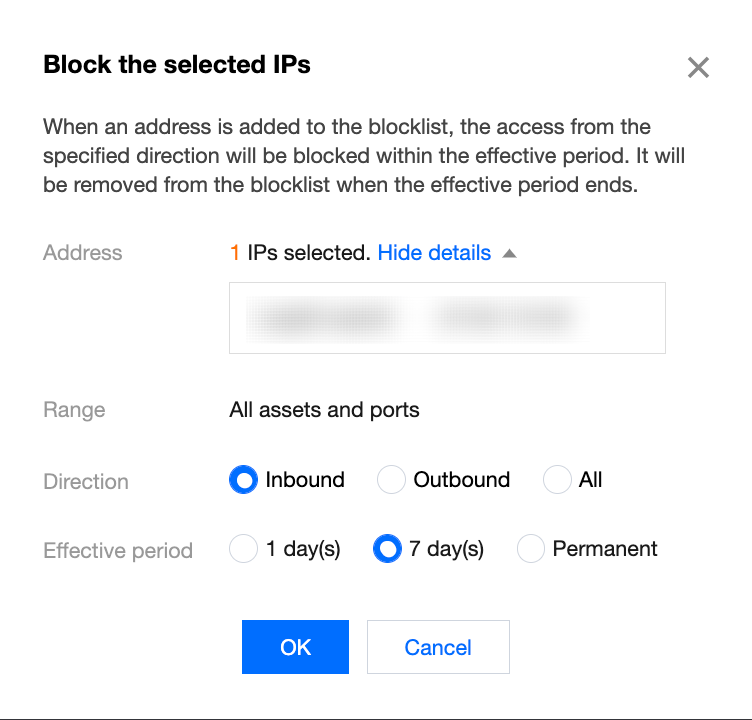Collapse the IP details triangle arrow
This screenshot has height=720, width=752.
[x=509, y=254]
